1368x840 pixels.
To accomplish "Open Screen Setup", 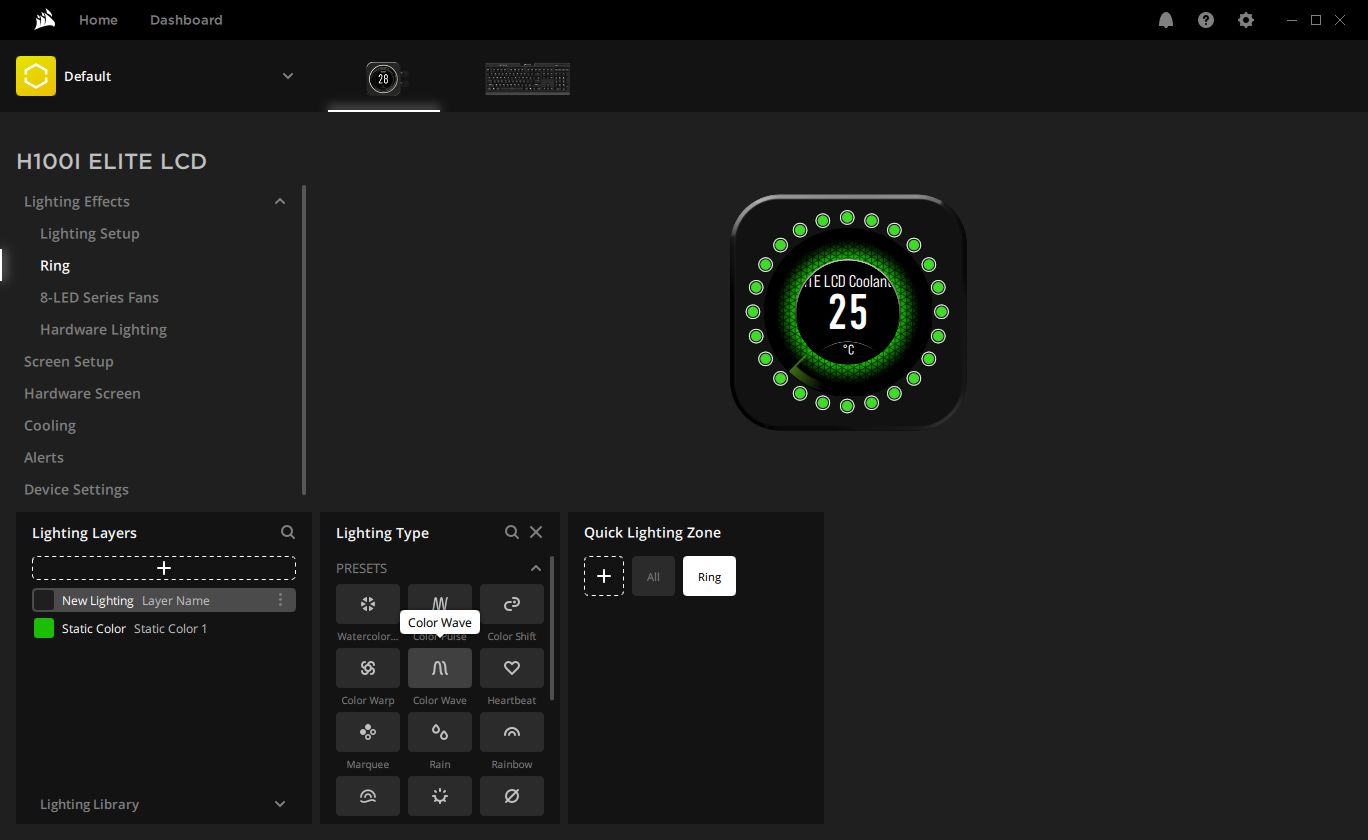I will [x=69, y=361].
